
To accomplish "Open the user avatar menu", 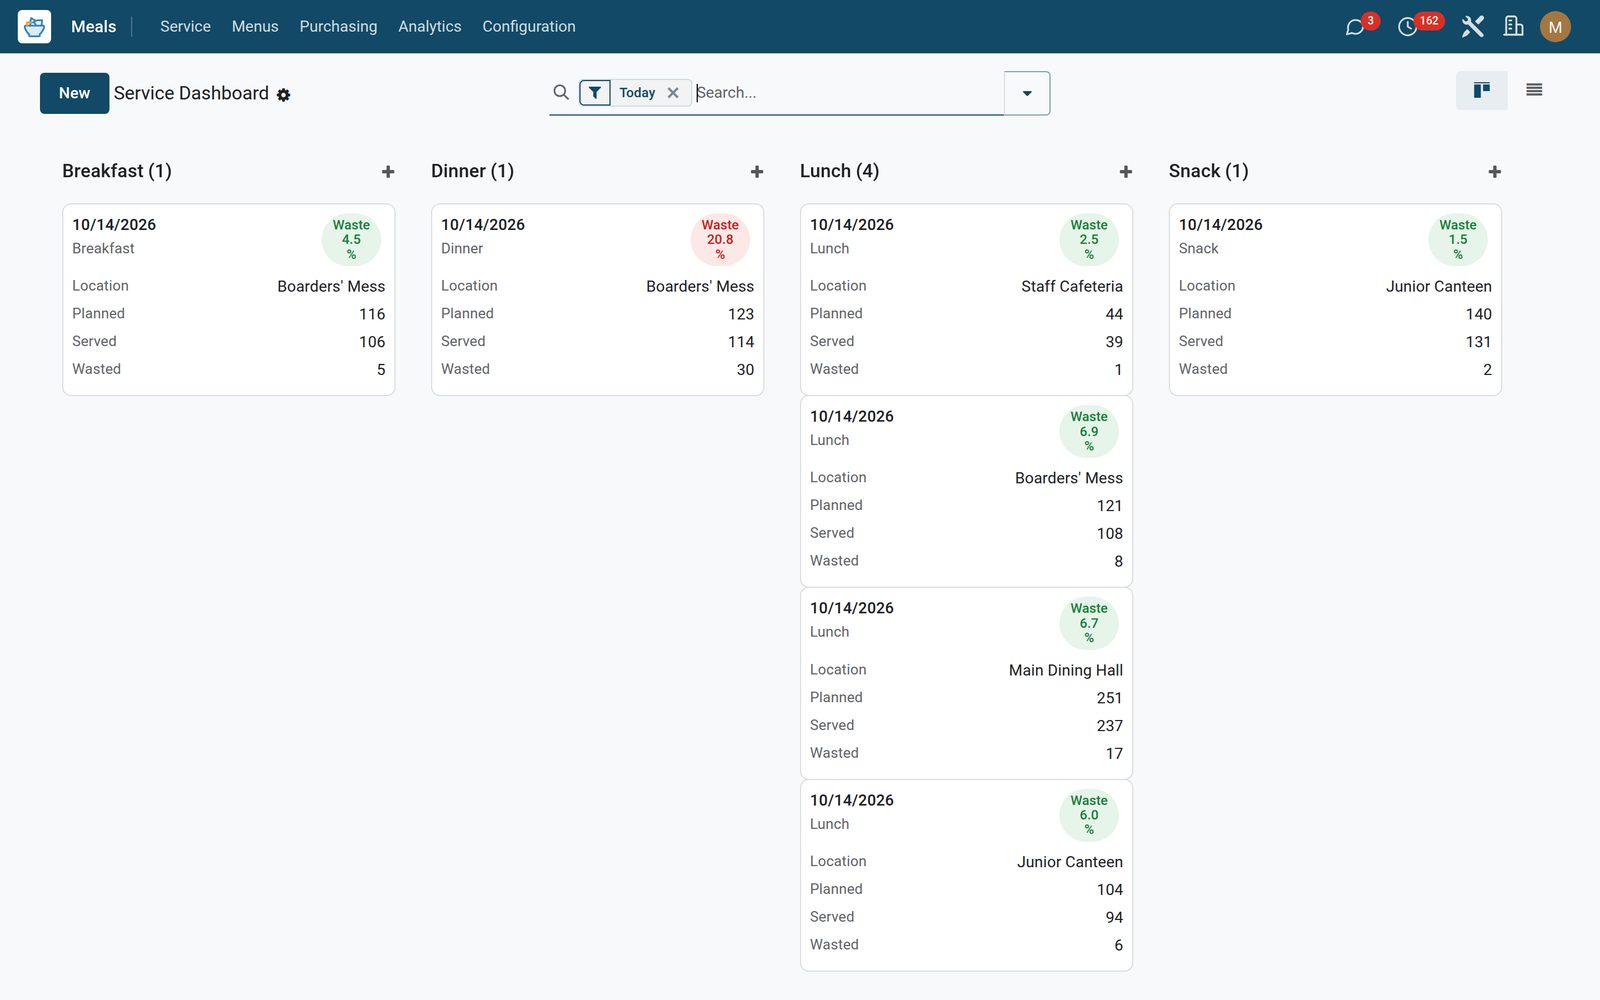I will tap(1555, 27).
